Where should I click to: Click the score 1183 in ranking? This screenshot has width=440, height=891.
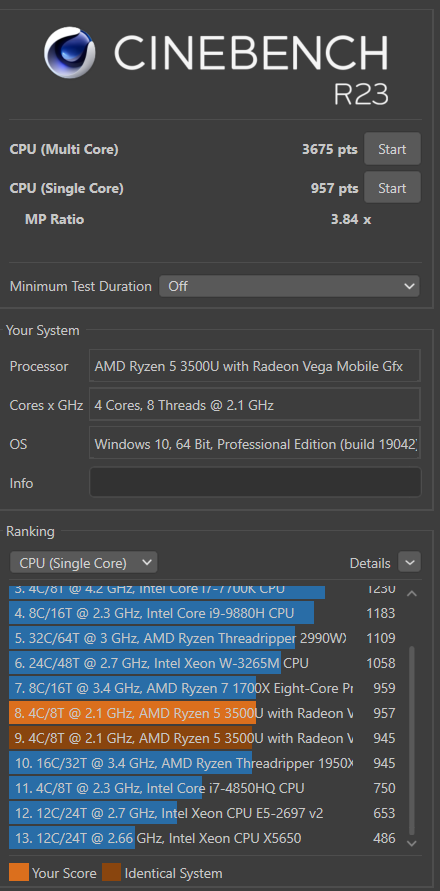point(380,613)
